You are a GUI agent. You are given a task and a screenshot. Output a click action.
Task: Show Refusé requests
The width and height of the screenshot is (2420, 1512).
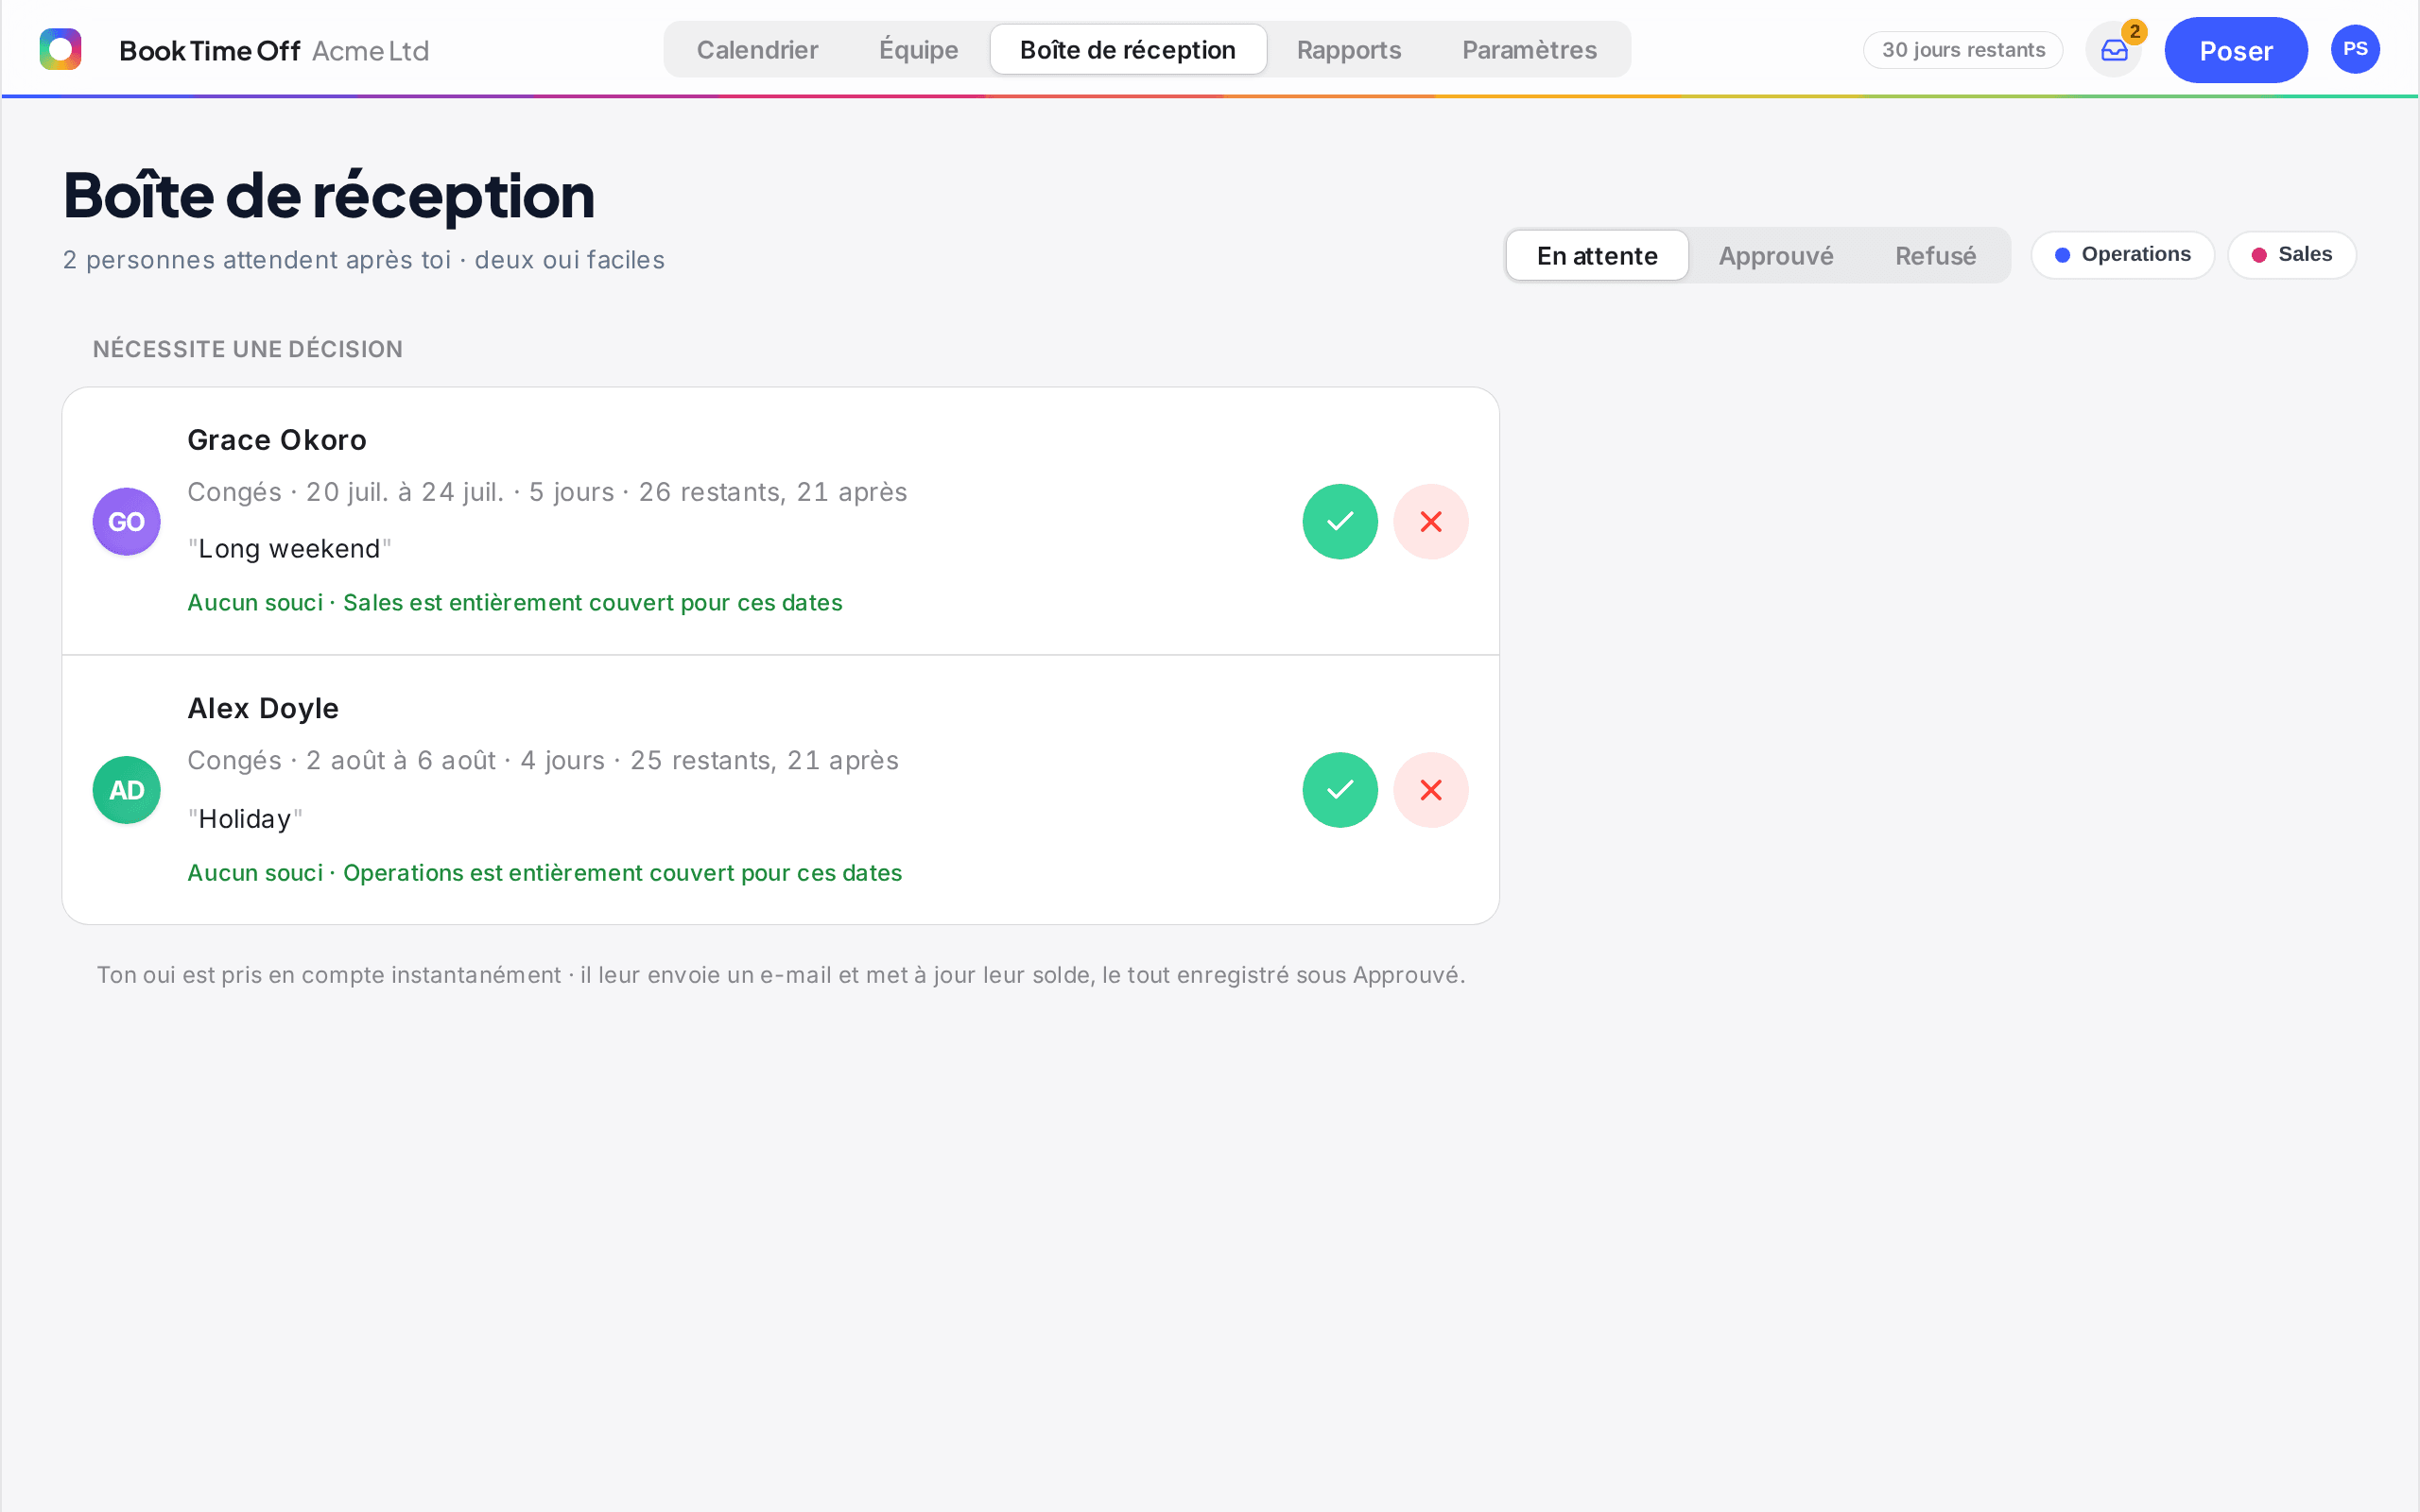1935,256
